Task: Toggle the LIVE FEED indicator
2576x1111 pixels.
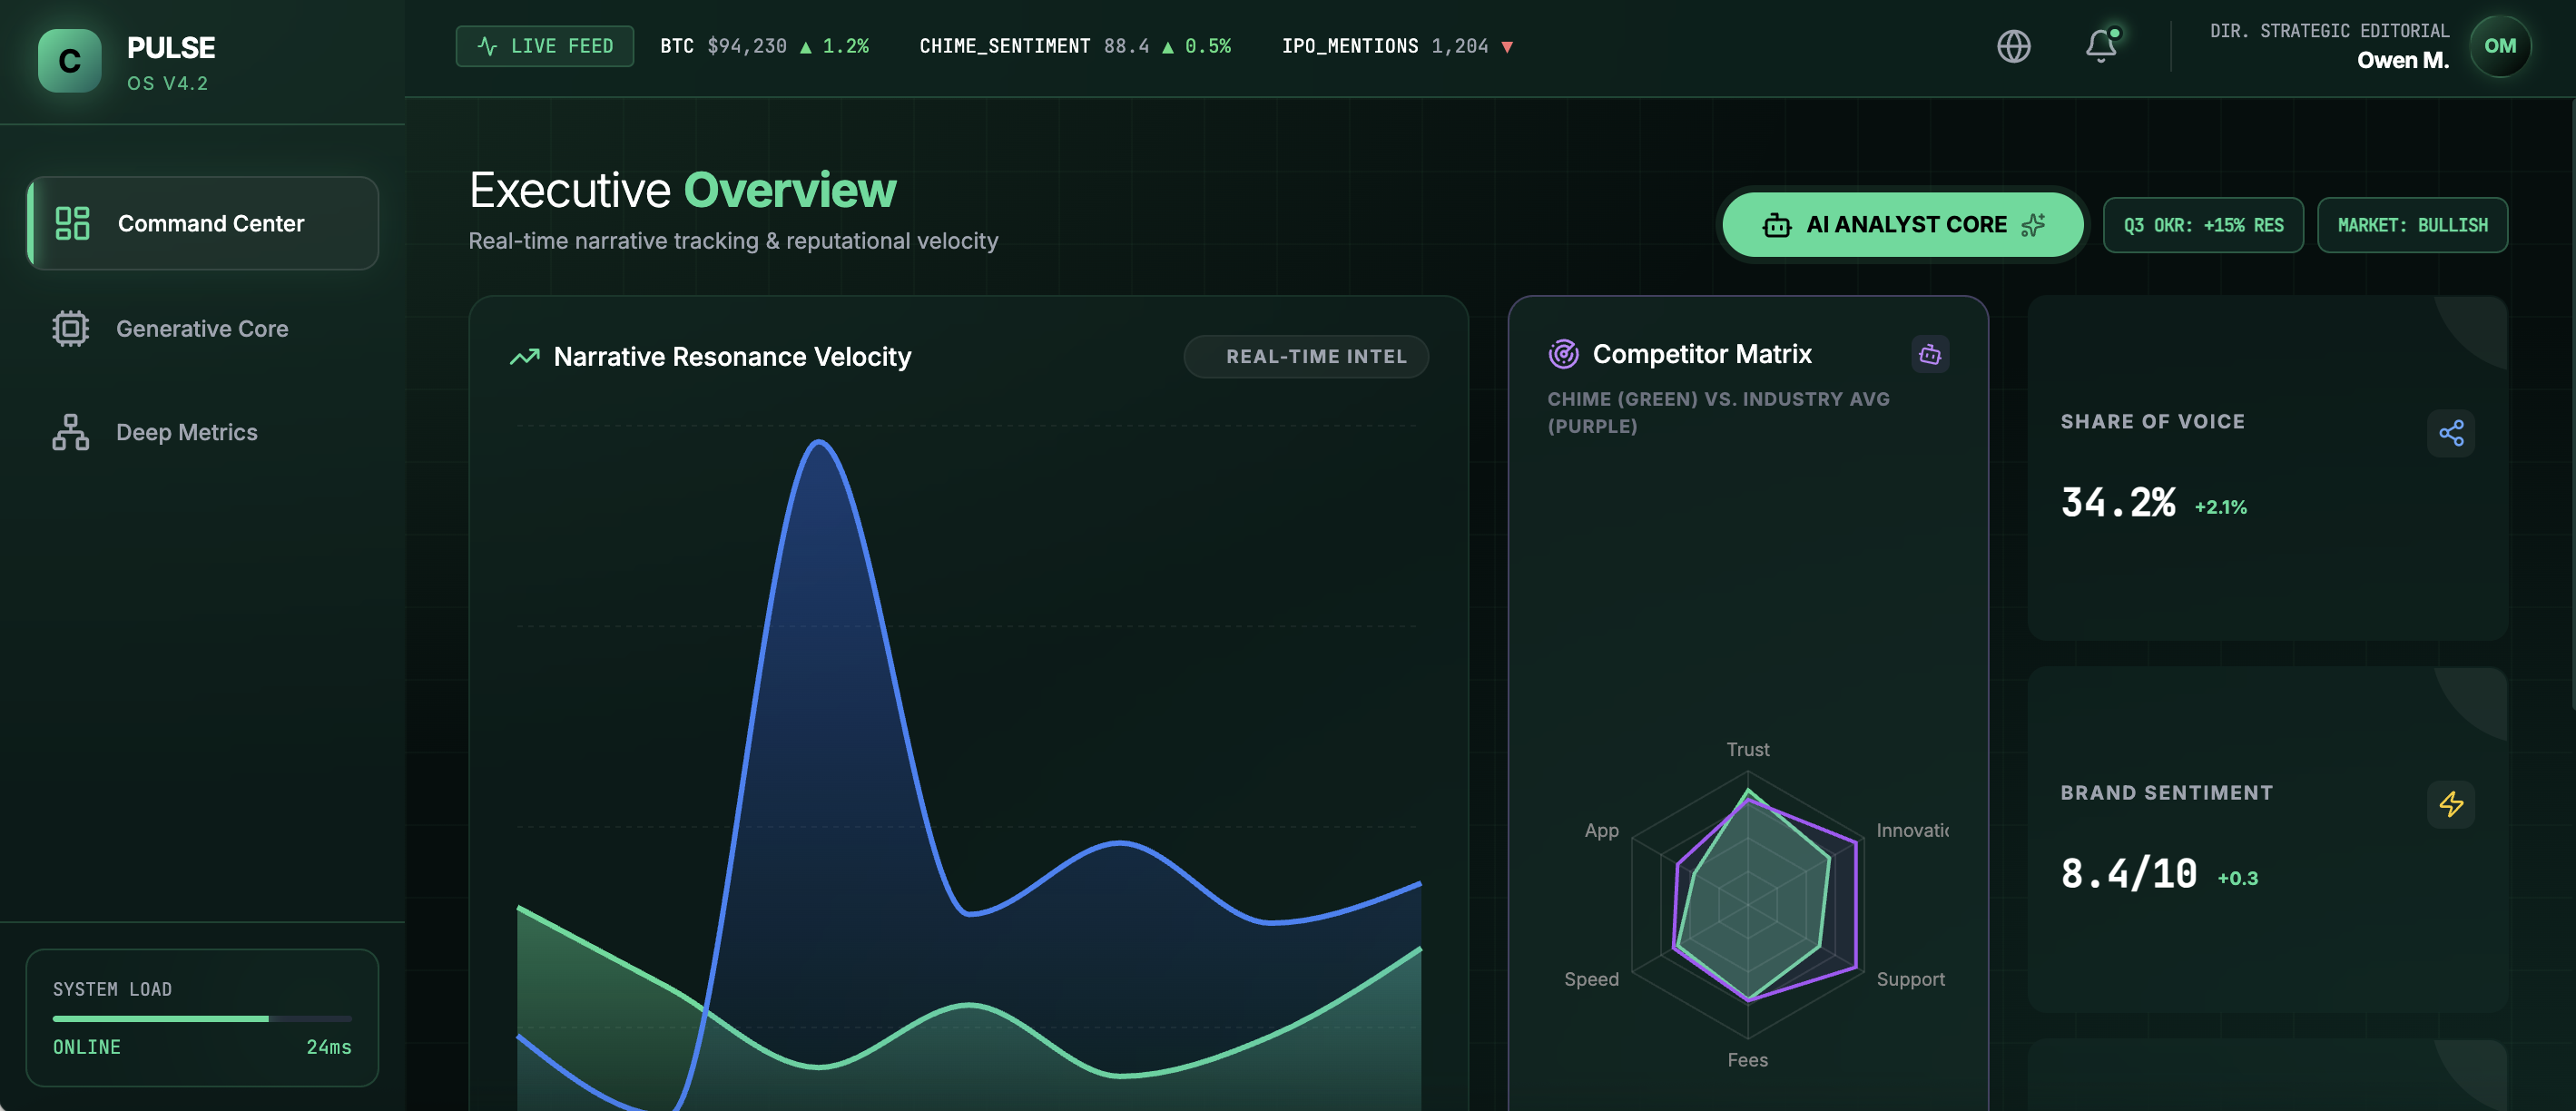Action: point(544,45)
